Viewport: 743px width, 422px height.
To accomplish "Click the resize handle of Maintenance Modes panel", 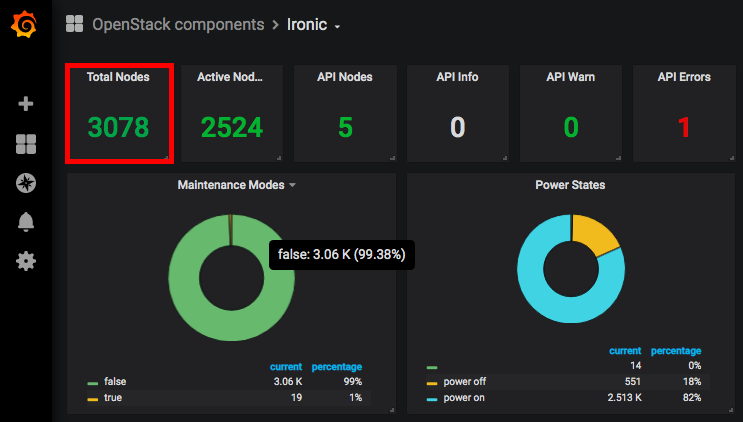I will 392,410.
